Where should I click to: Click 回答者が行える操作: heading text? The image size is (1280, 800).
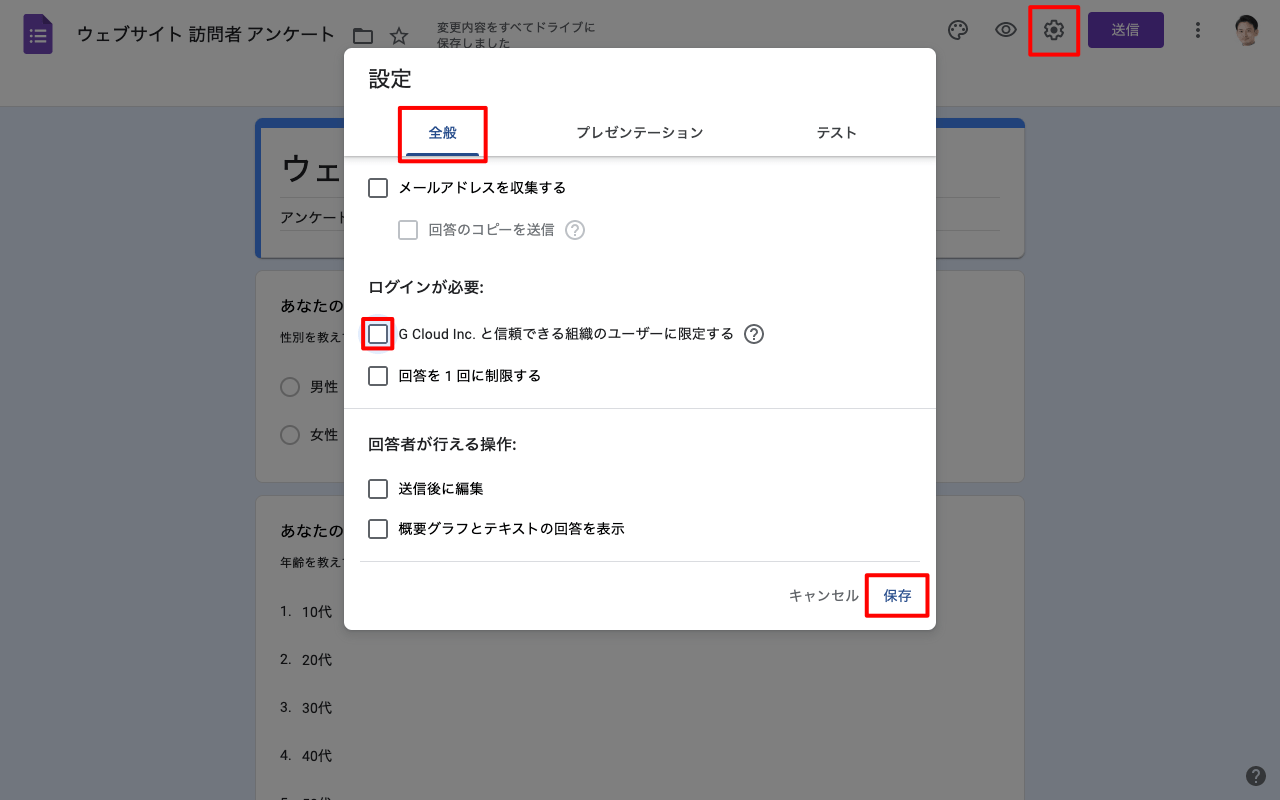[442, 444]
